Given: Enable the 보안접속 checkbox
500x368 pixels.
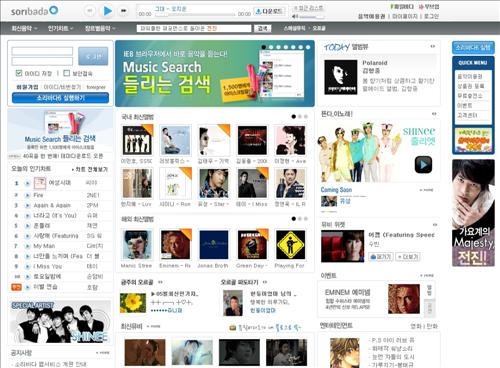Looking at the screenshot, I should 67,73.
